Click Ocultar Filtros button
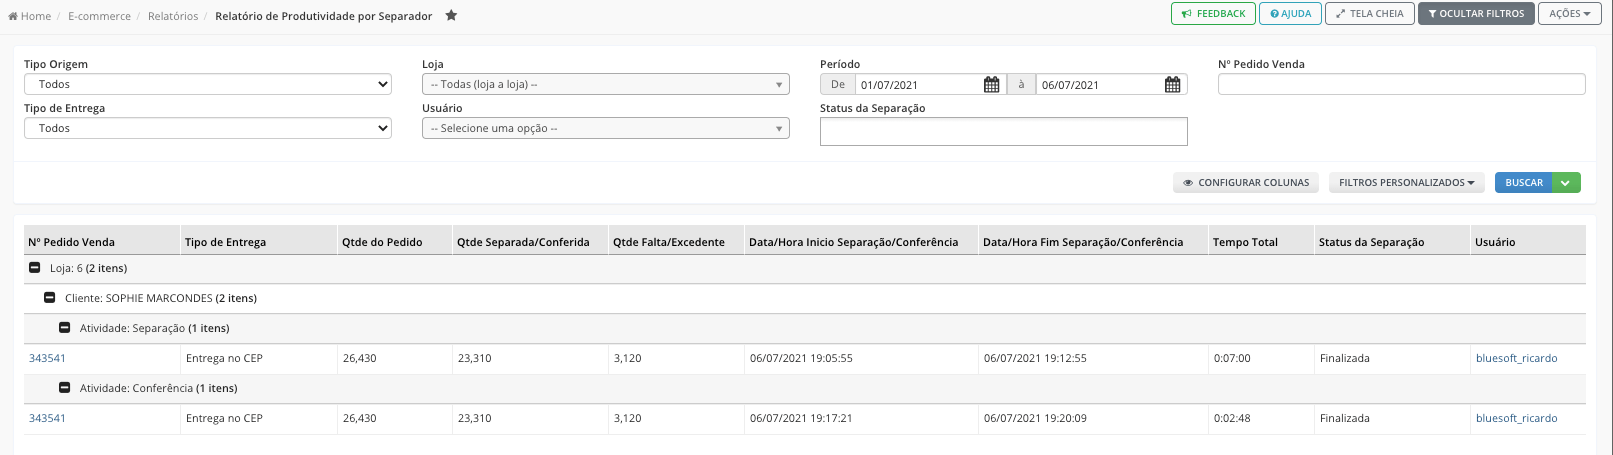 [1476, 14]
